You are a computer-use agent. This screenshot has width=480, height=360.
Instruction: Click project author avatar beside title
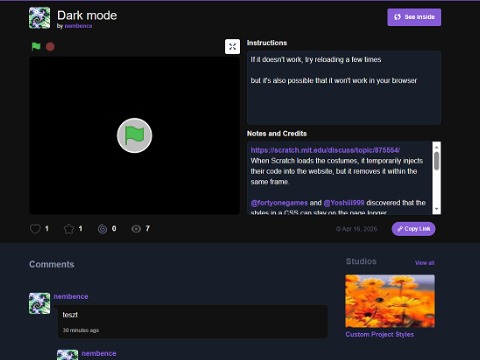[39, 18]
